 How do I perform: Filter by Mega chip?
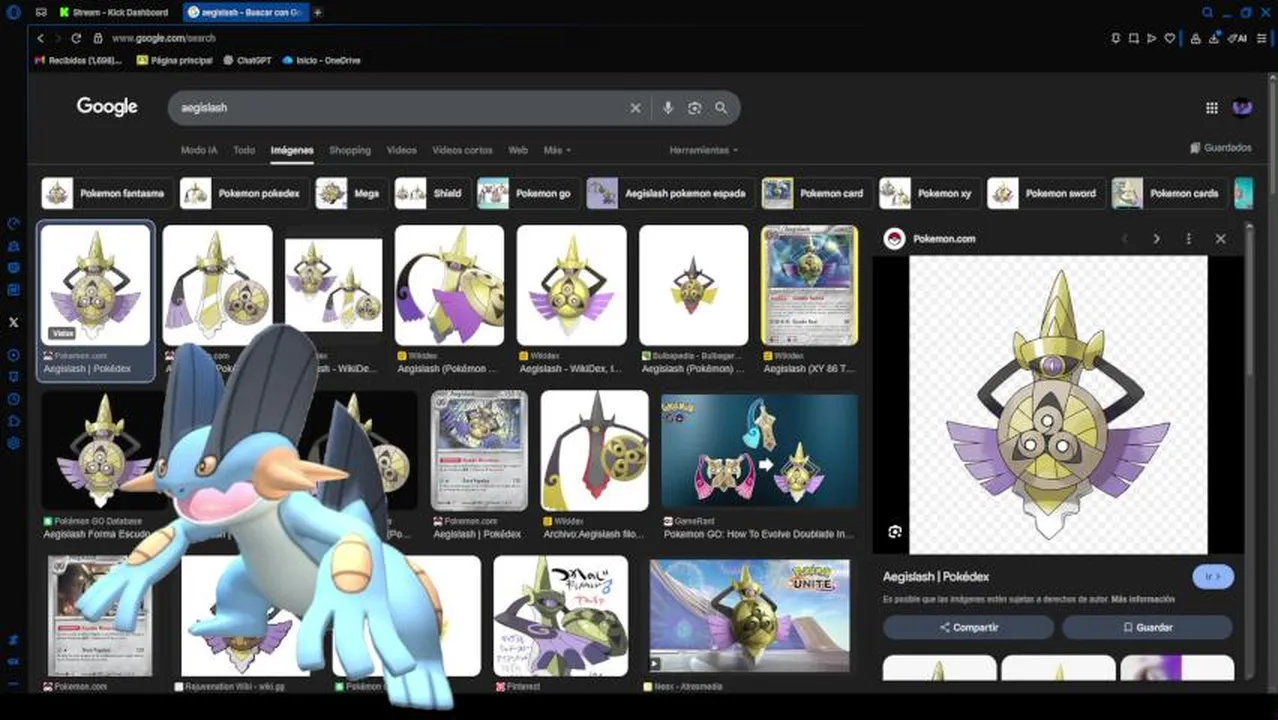tap(351, 194)
